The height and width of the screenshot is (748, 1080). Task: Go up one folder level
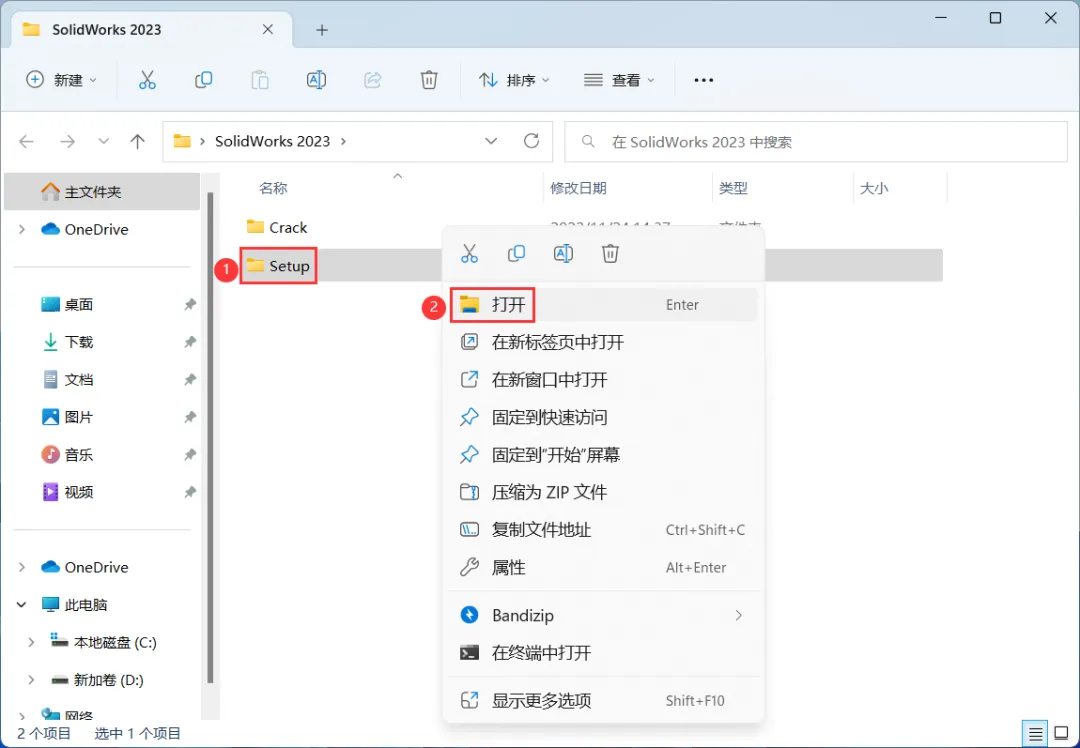pyautogui.click(x=138, y=142)
